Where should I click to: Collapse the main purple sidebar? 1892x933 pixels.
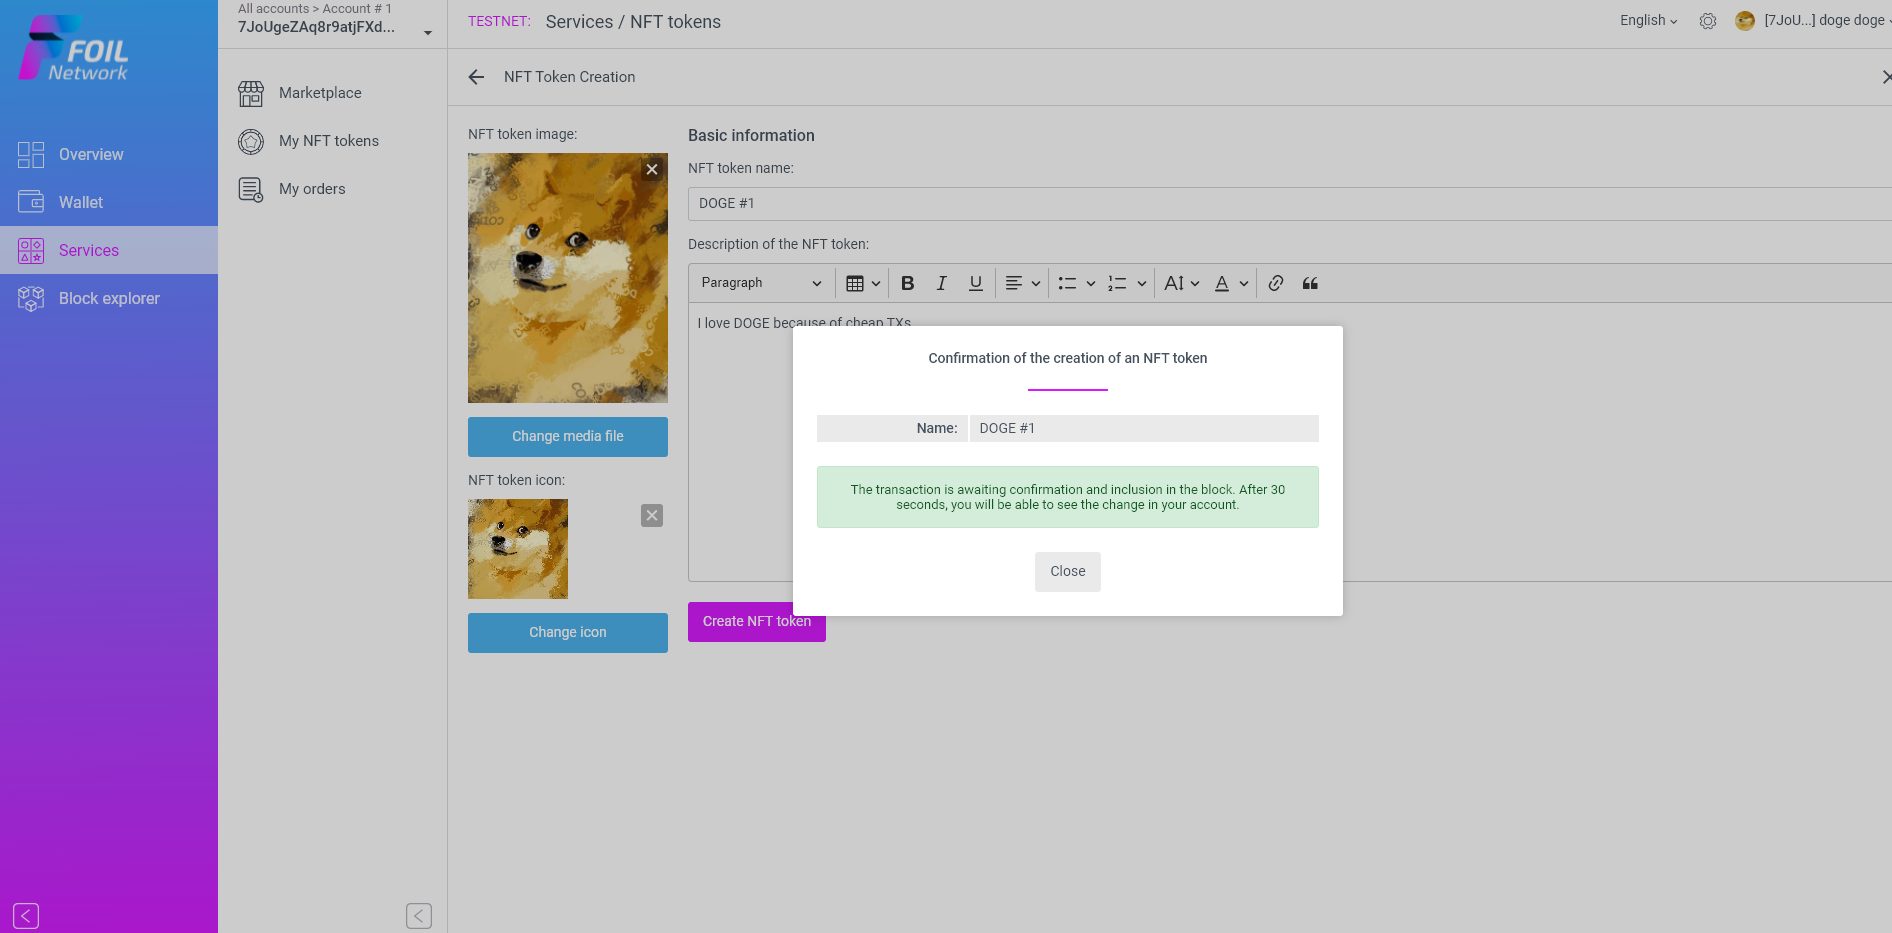(26, 915)
